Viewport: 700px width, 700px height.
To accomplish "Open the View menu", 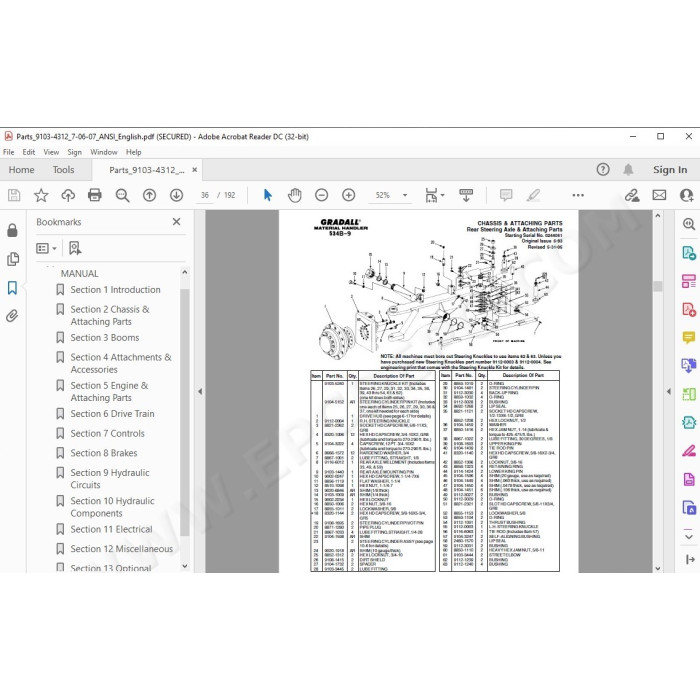I will click(x=51, y=152).
